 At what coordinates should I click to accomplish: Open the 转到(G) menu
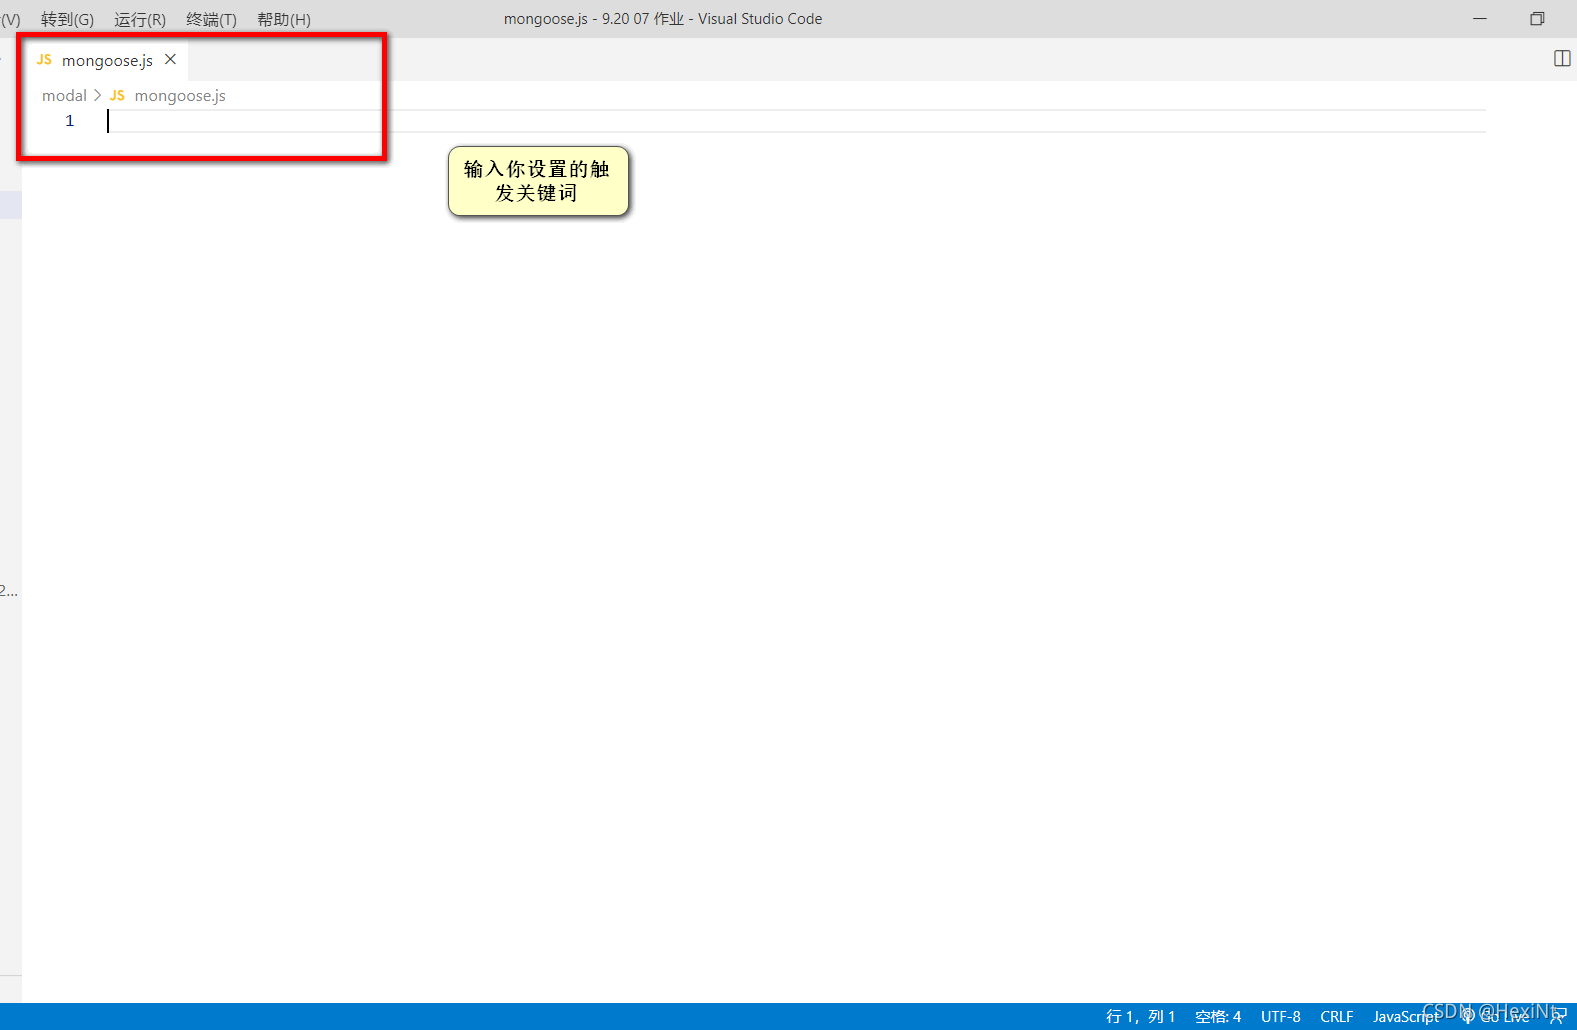(67, 19)
